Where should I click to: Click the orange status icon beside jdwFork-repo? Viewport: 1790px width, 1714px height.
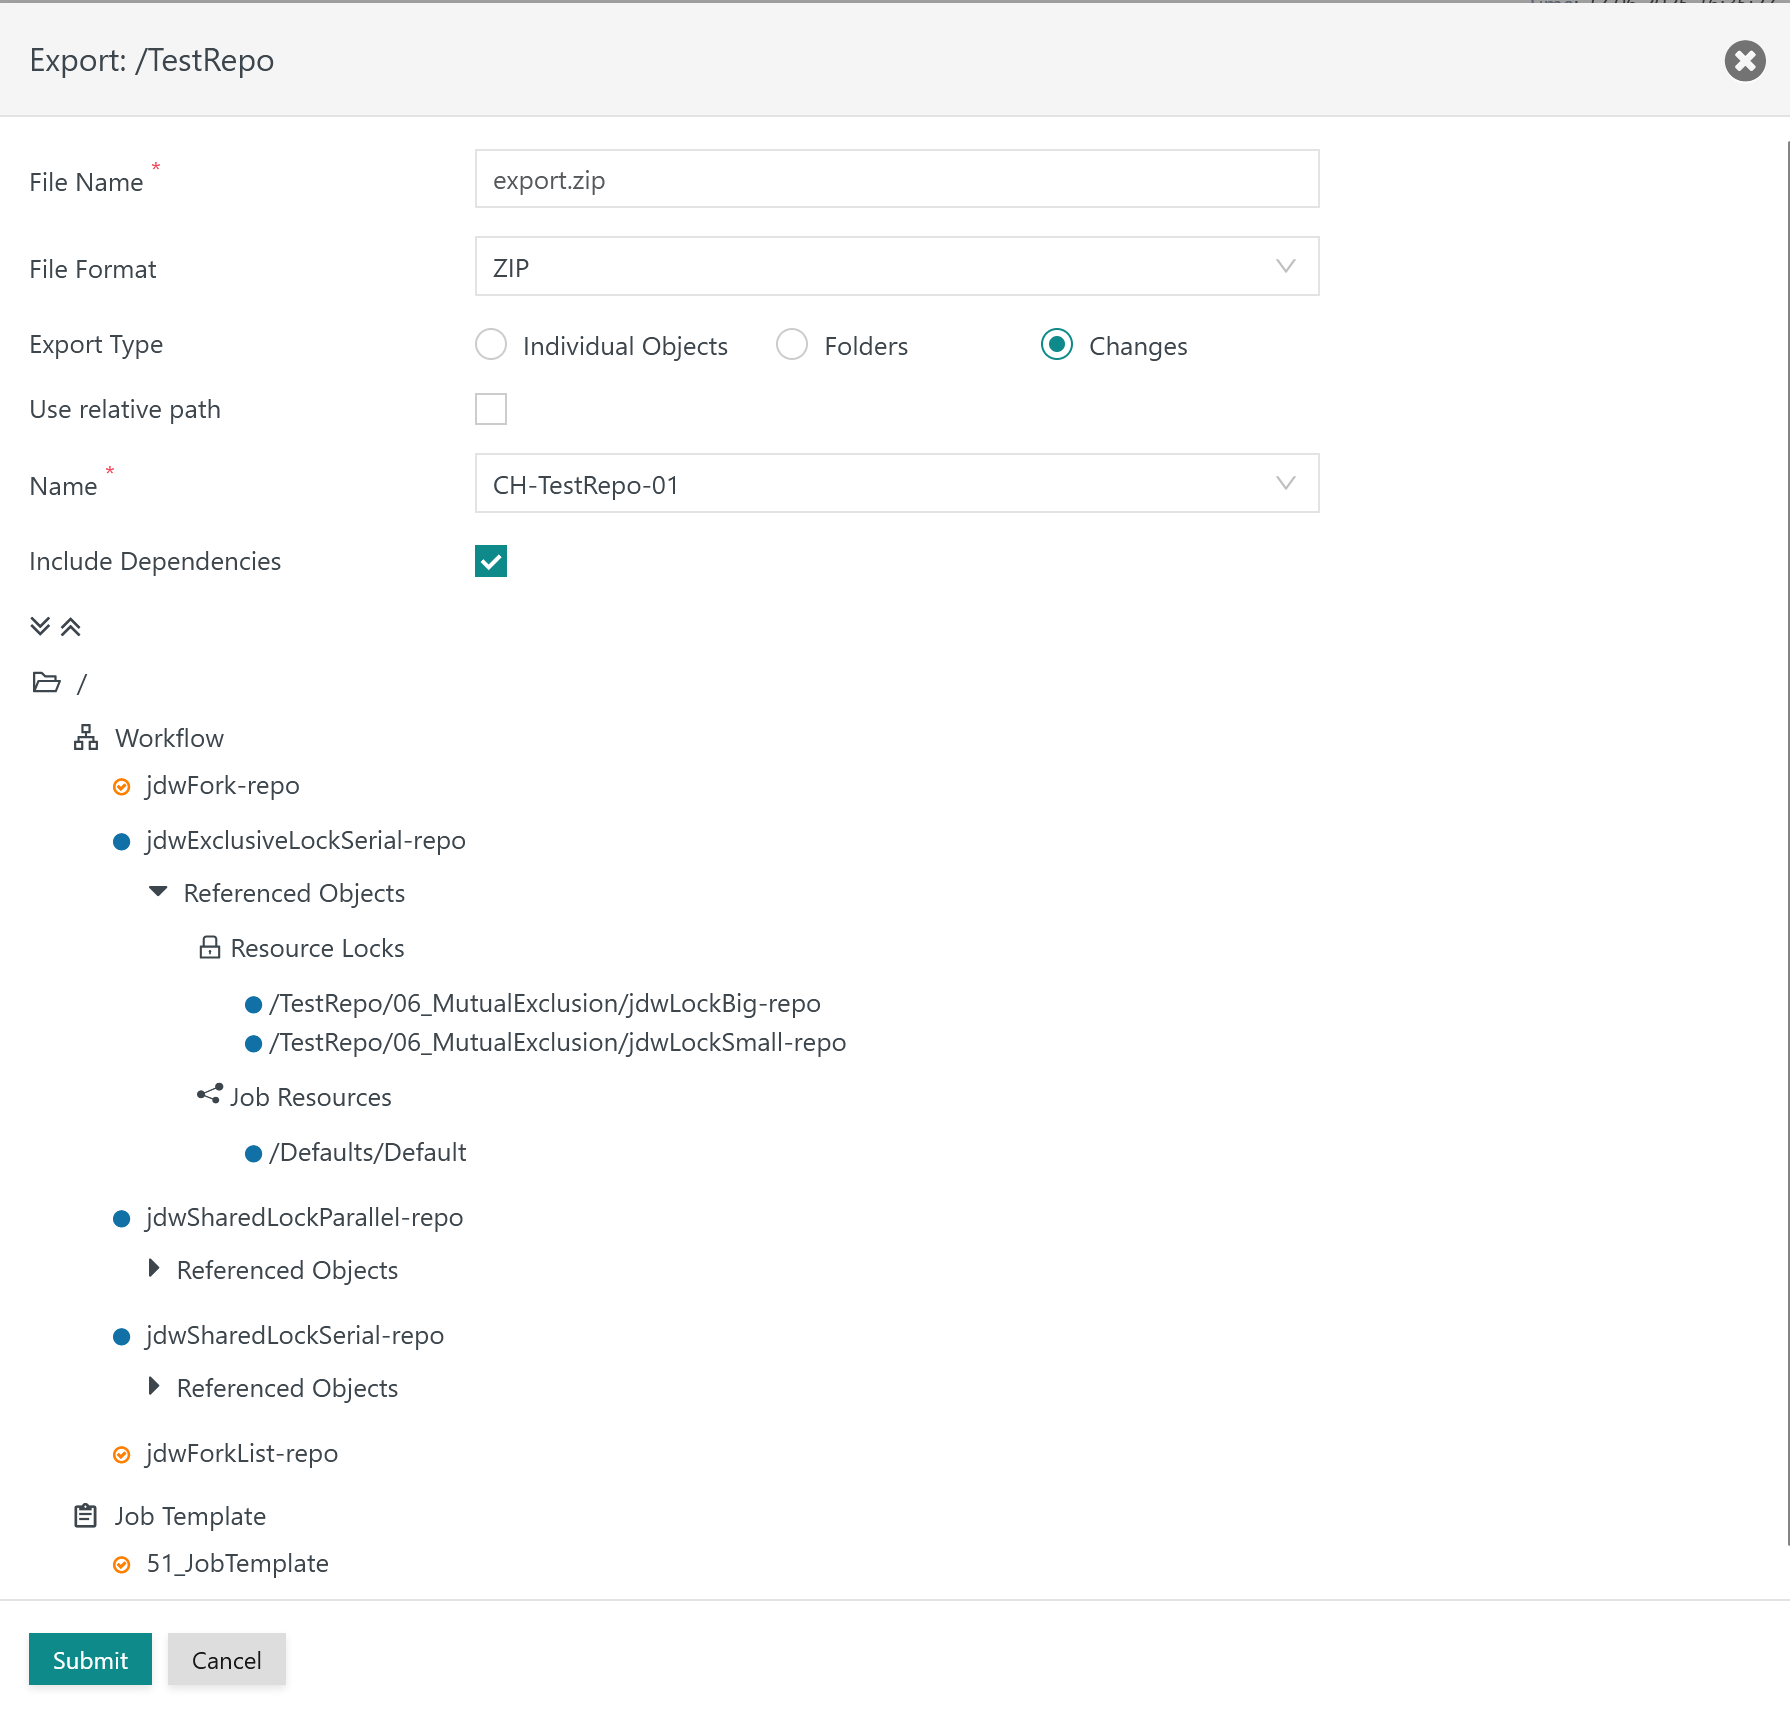(122, 787)
